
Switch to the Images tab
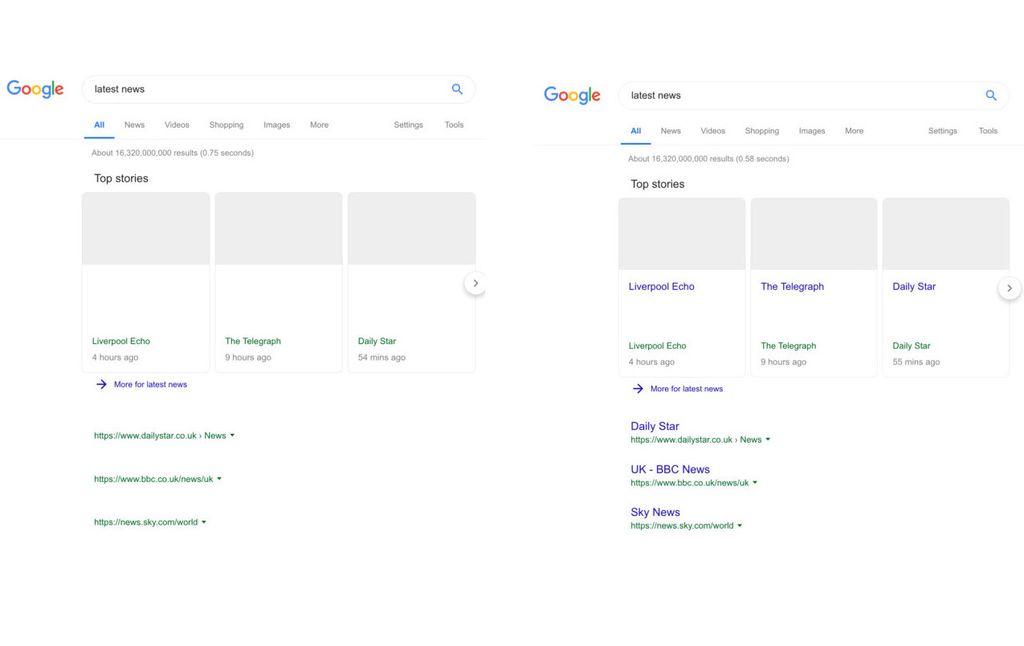[276, 125]
